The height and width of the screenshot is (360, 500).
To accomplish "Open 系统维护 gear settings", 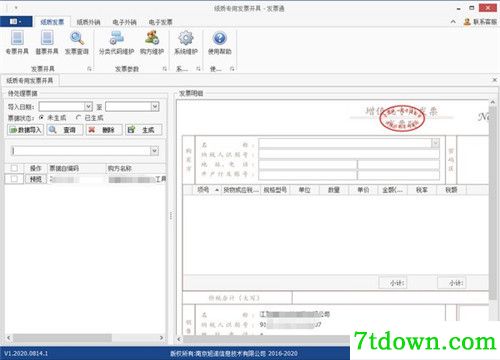I will coord(186,43).
